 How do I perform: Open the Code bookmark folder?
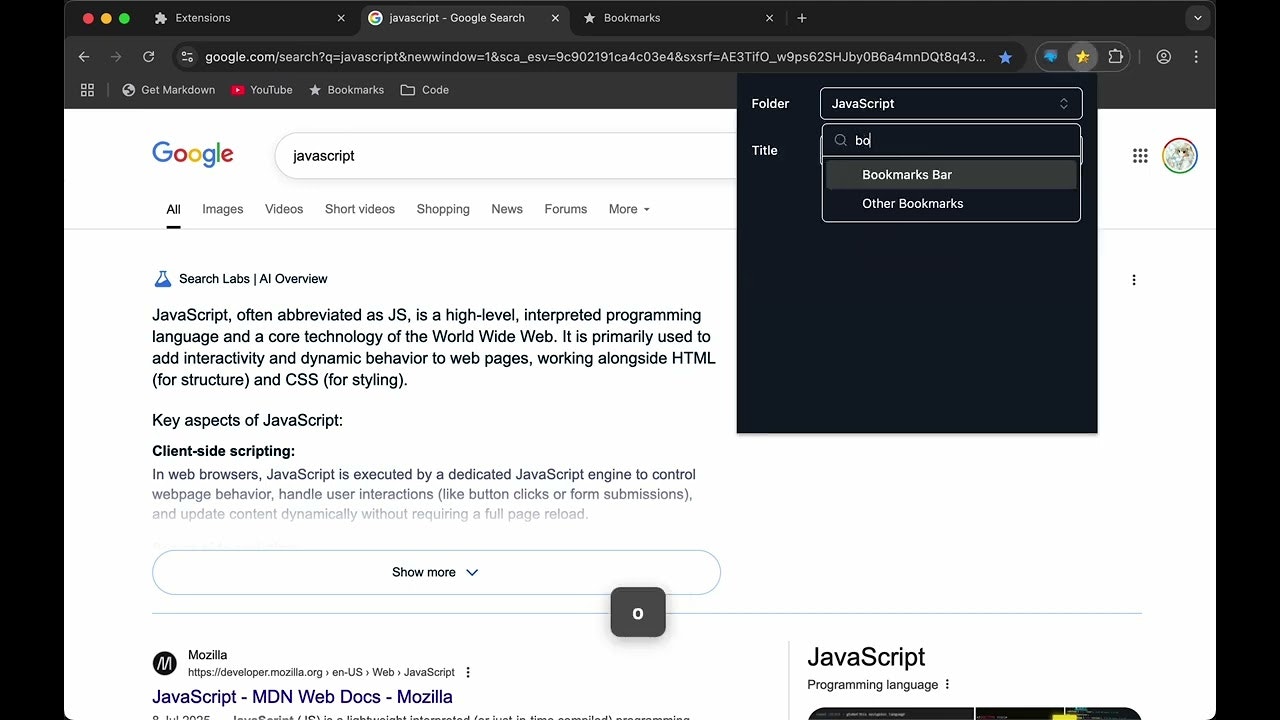click(x=424, y=90)
